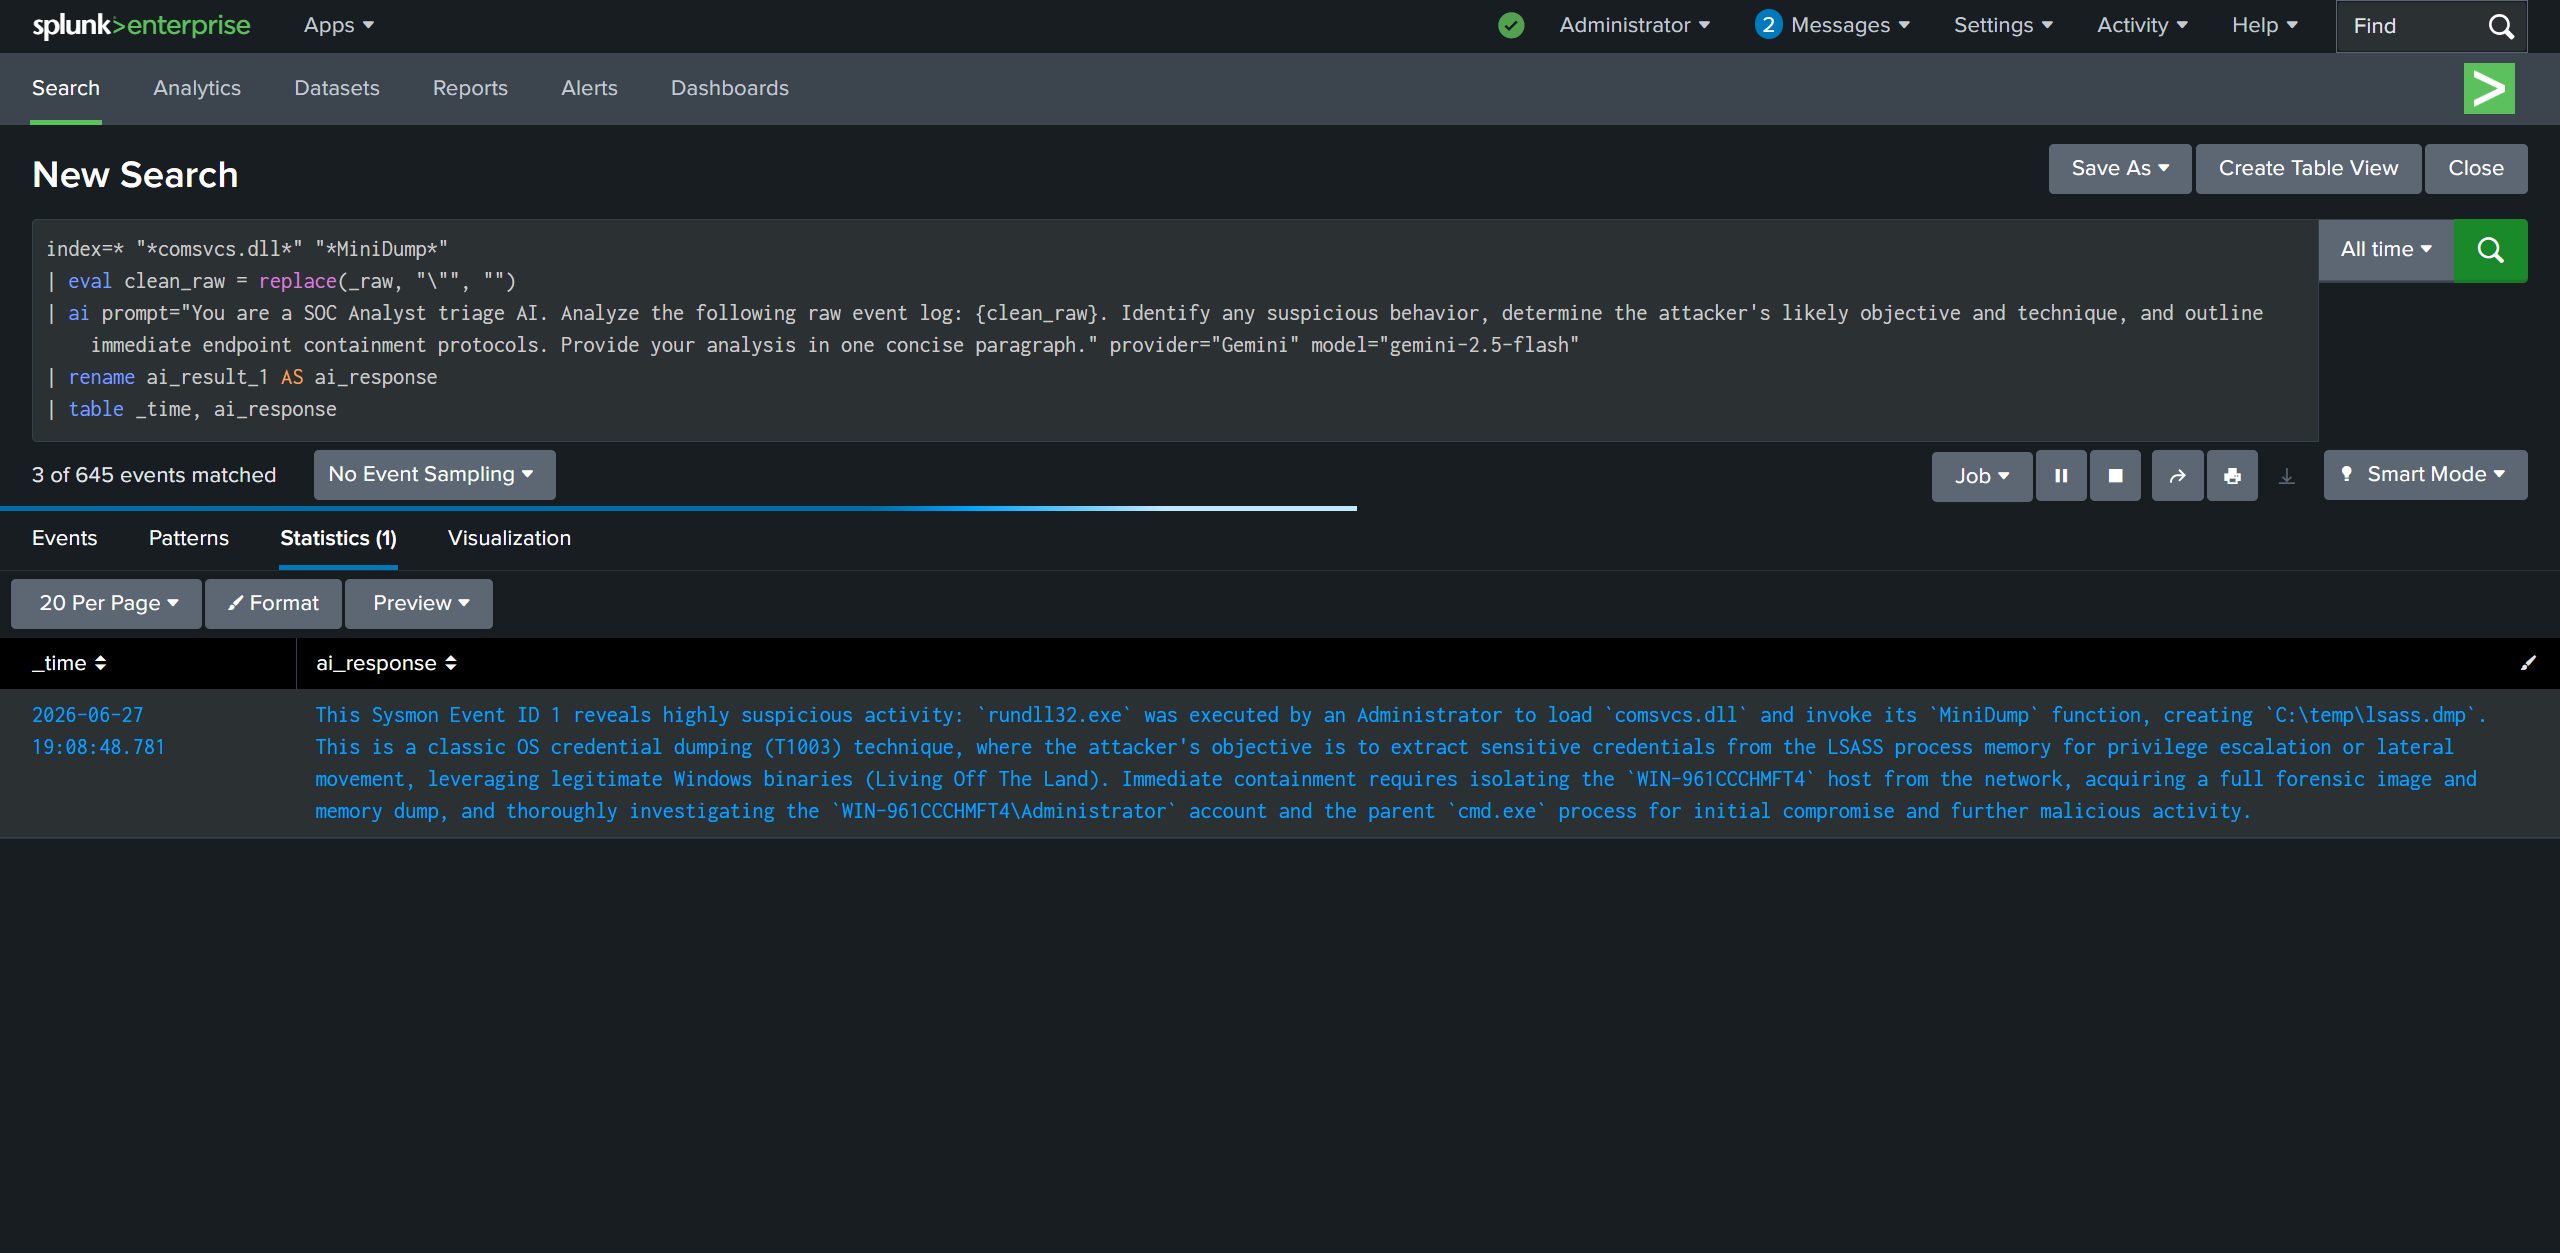Switch to the Events tab

pyautogui.click(x=64, y=539)
